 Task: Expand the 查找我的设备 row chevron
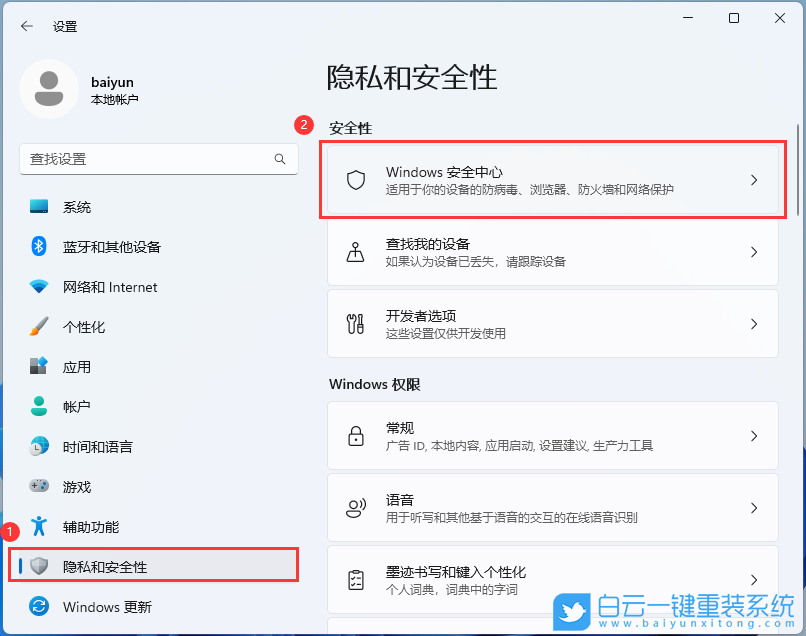point(754,252)
